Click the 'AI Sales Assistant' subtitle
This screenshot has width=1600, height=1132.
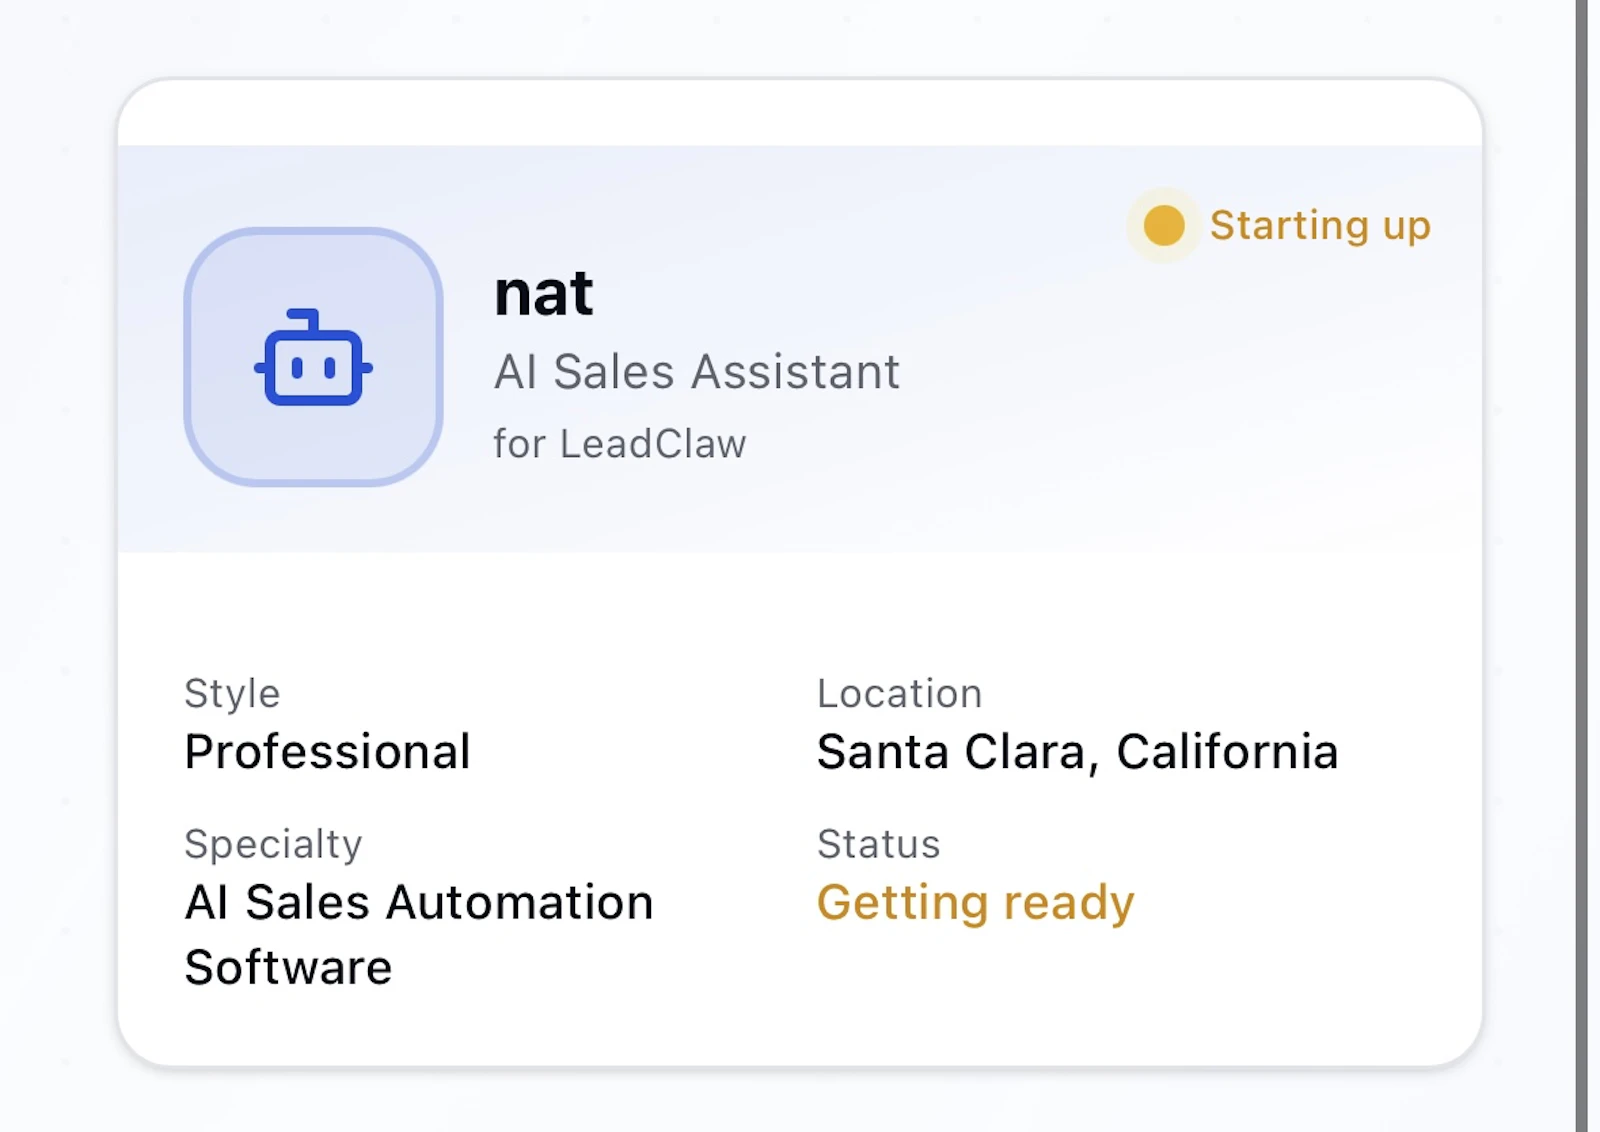pyautogui.click(x=697, y=372)
